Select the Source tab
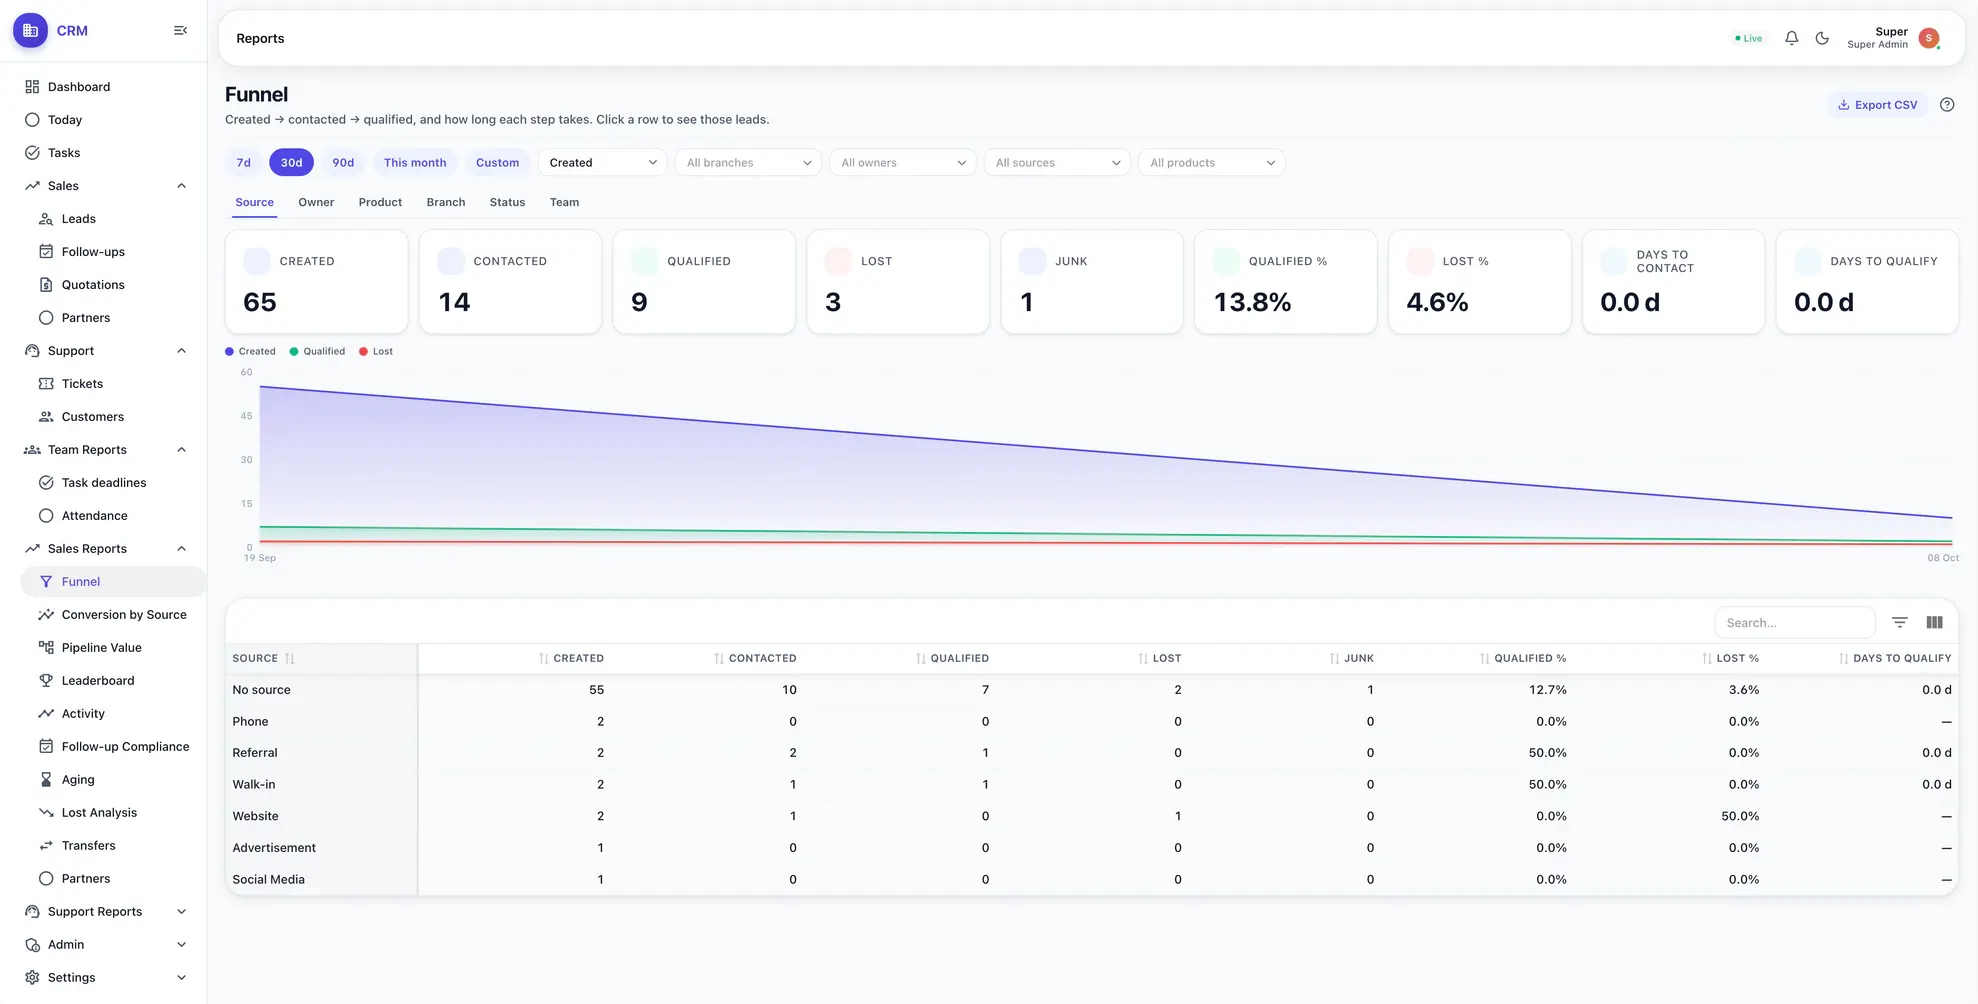 point(254,202)
